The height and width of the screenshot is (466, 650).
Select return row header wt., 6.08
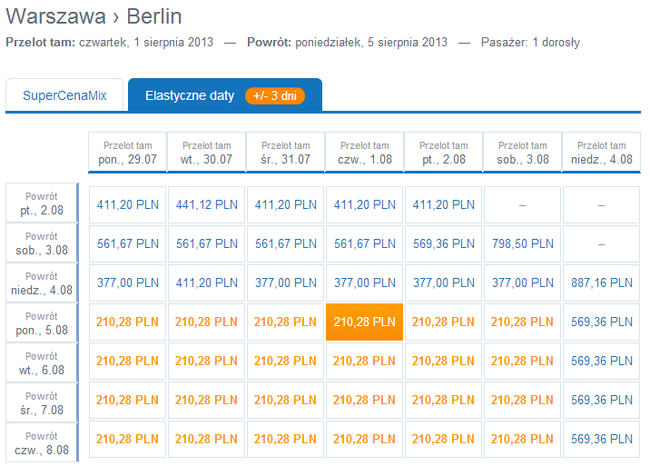(43, 361)
